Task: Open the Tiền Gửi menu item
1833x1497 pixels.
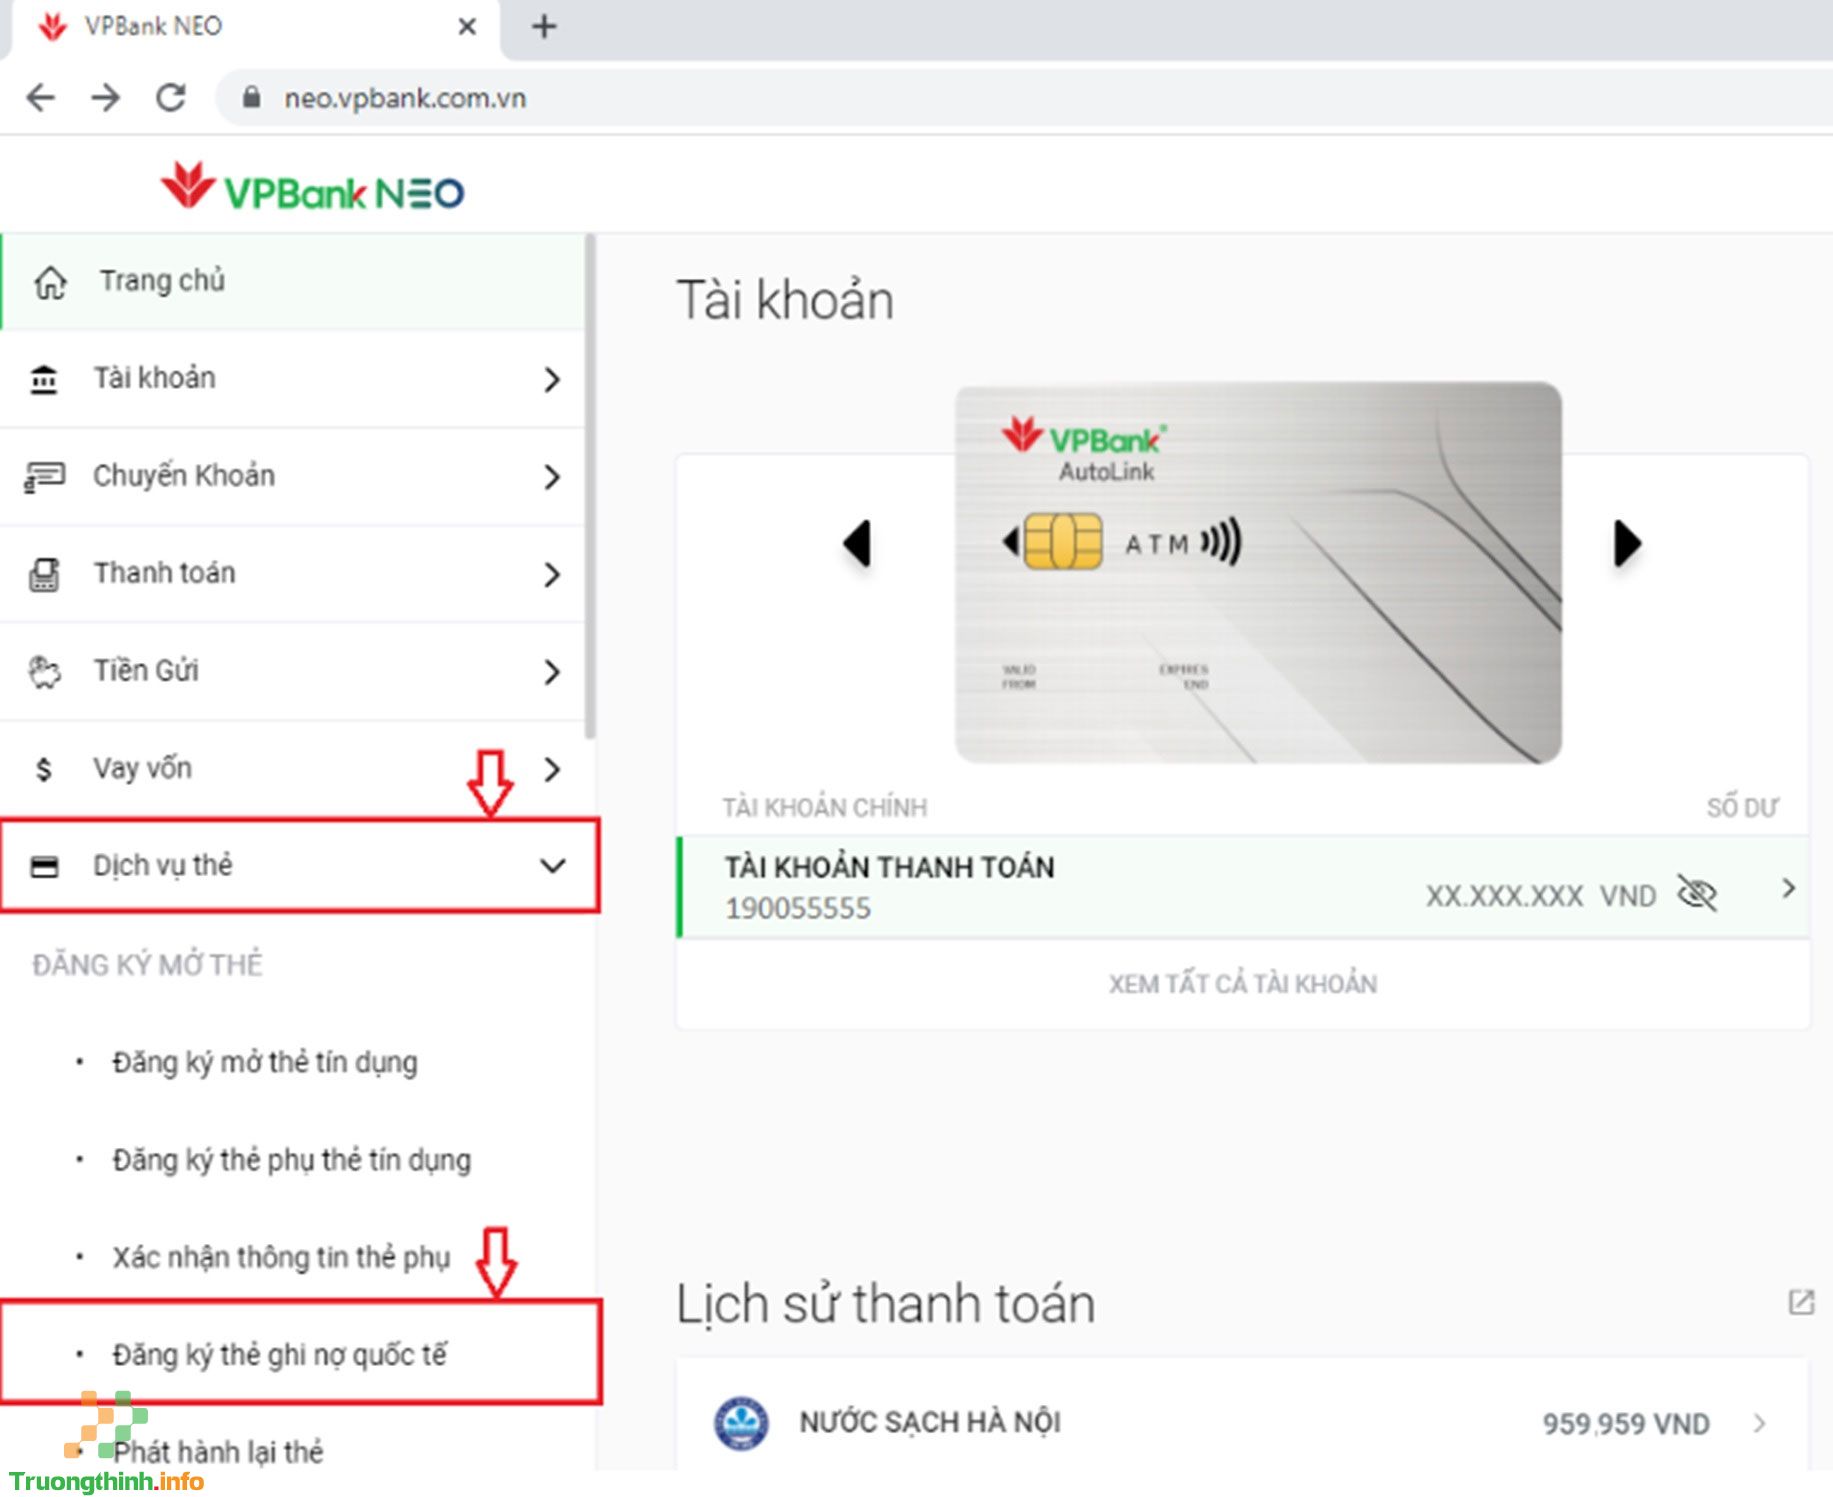Action: coord(292,671)
